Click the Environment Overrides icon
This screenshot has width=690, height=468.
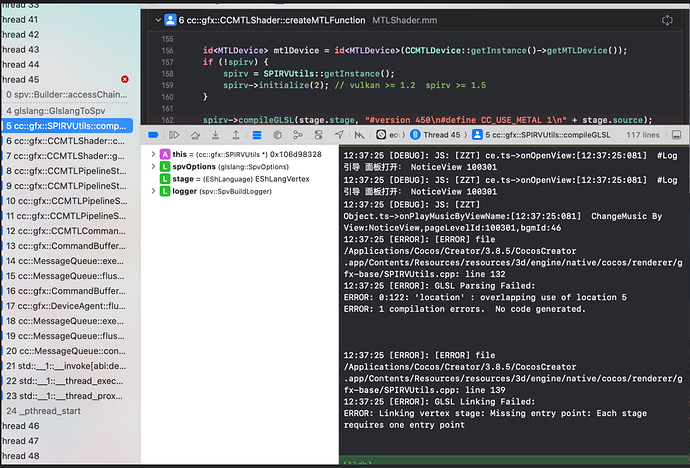point(318,135)
